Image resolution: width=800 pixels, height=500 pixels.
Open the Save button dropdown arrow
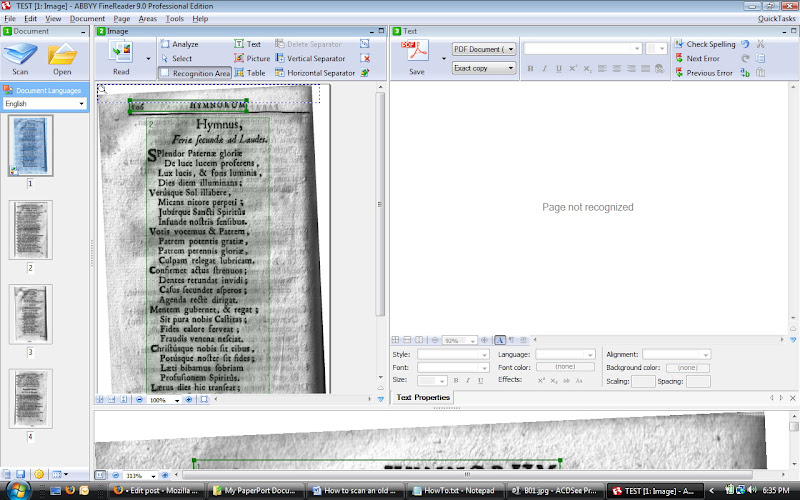[444, 59]
